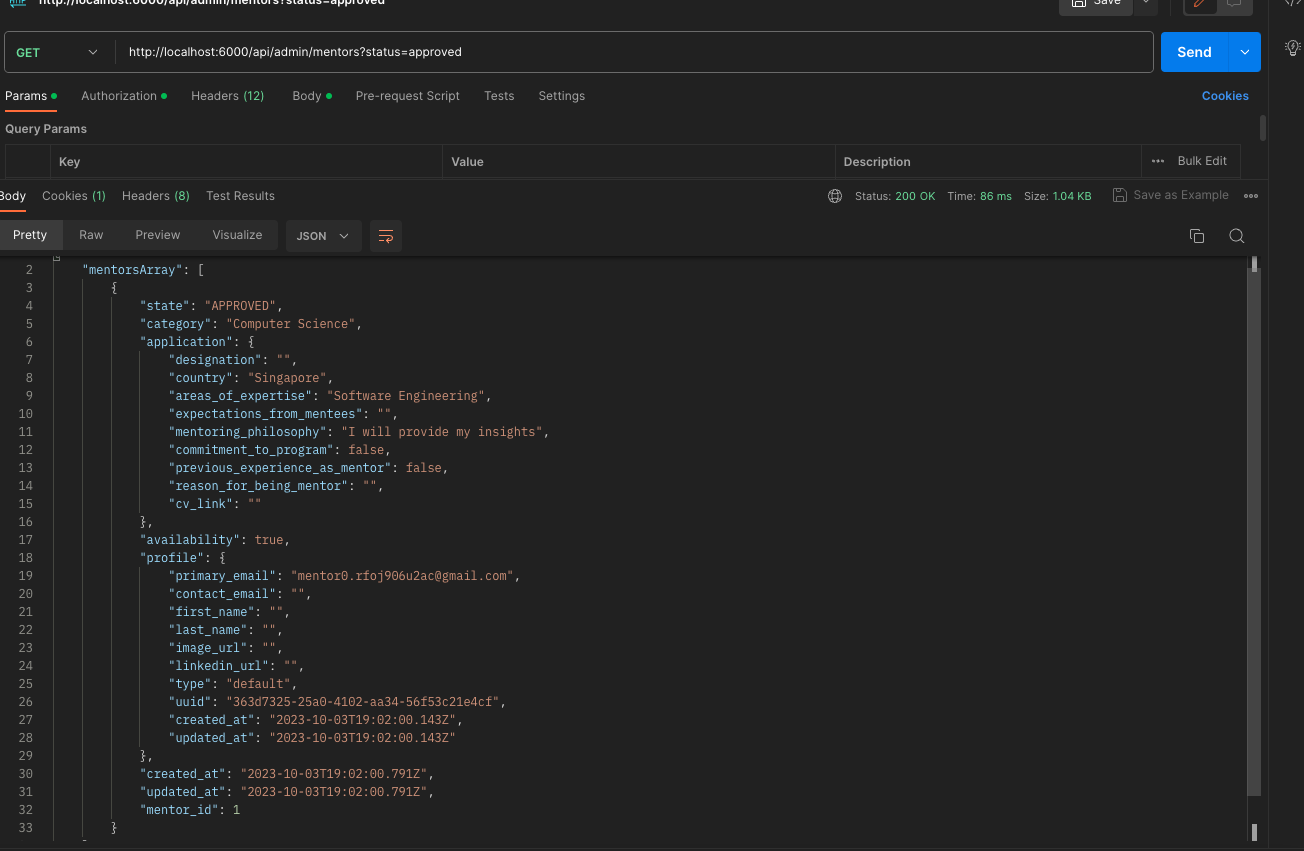This screenshot has width=1304, height=851.
Task: Copy the response body
Action: tap(1197, 235)
